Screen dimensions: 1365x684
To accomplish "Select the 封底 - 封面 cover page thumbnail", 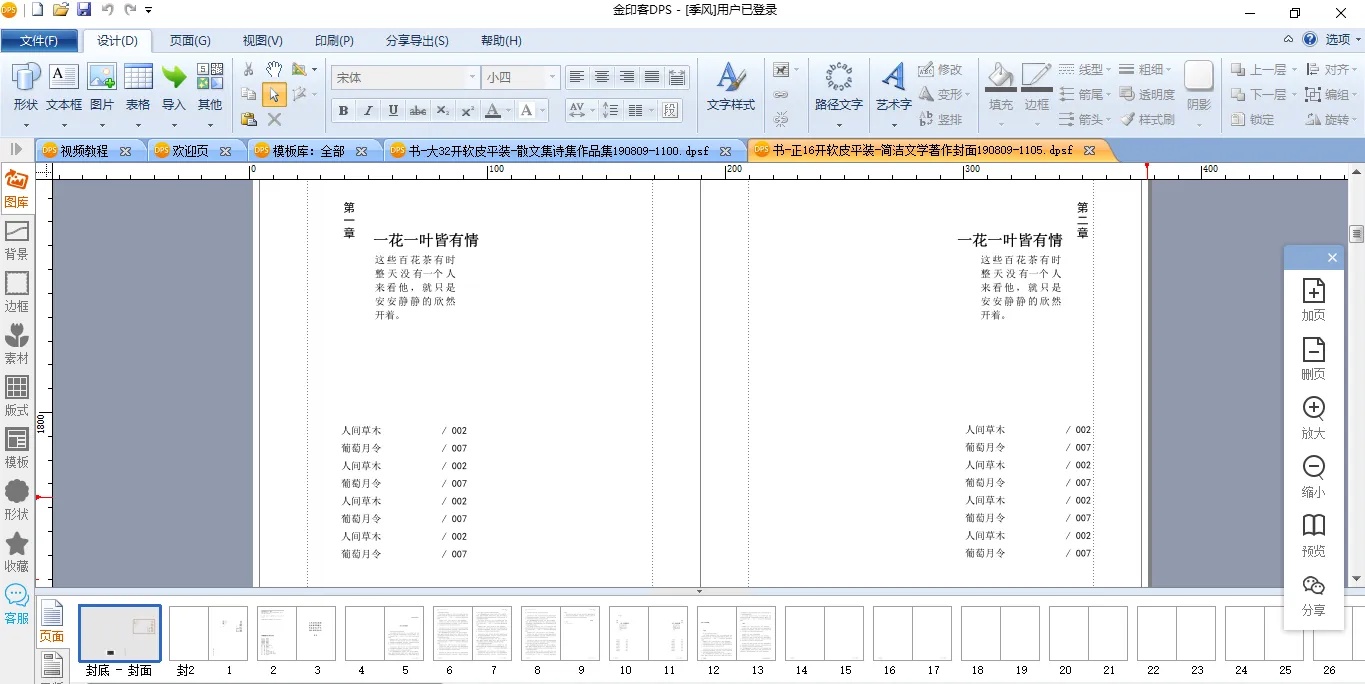I will coord(119,634).
